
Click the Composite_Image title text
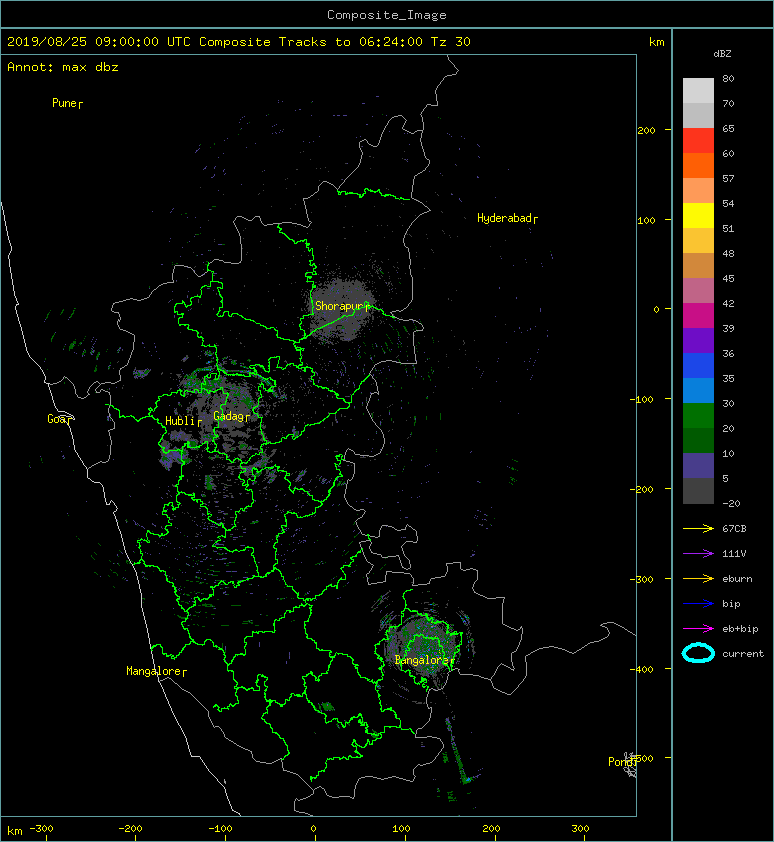pyautogui.click(x=387, y=15)
